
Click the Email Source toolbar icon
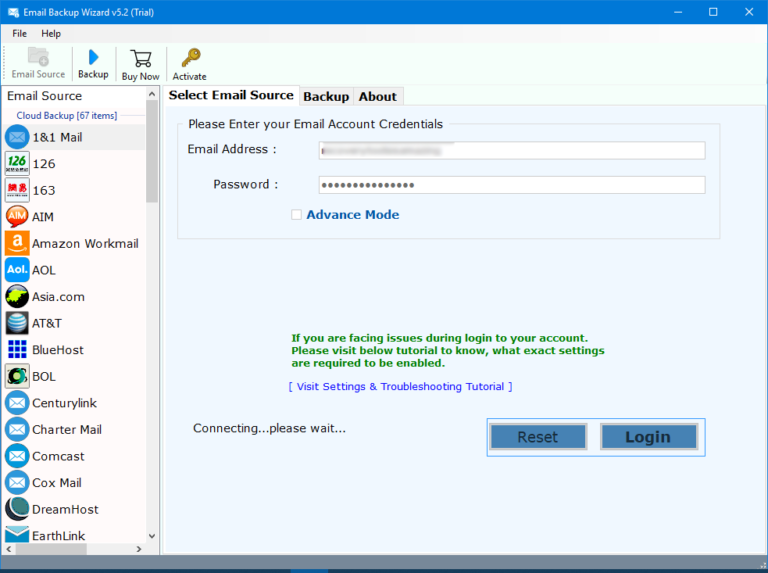coord(38,57)
